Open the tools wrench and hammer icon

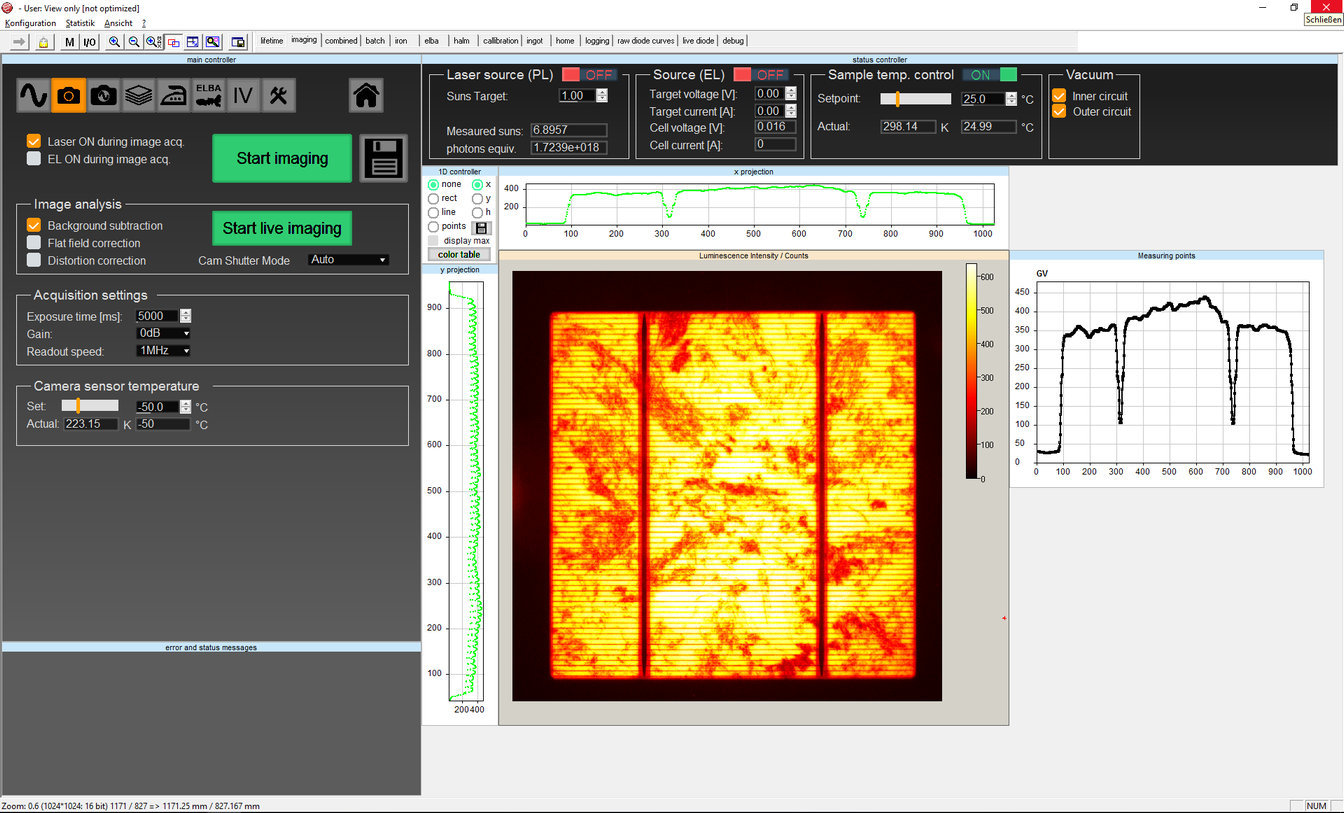(279, 95)
